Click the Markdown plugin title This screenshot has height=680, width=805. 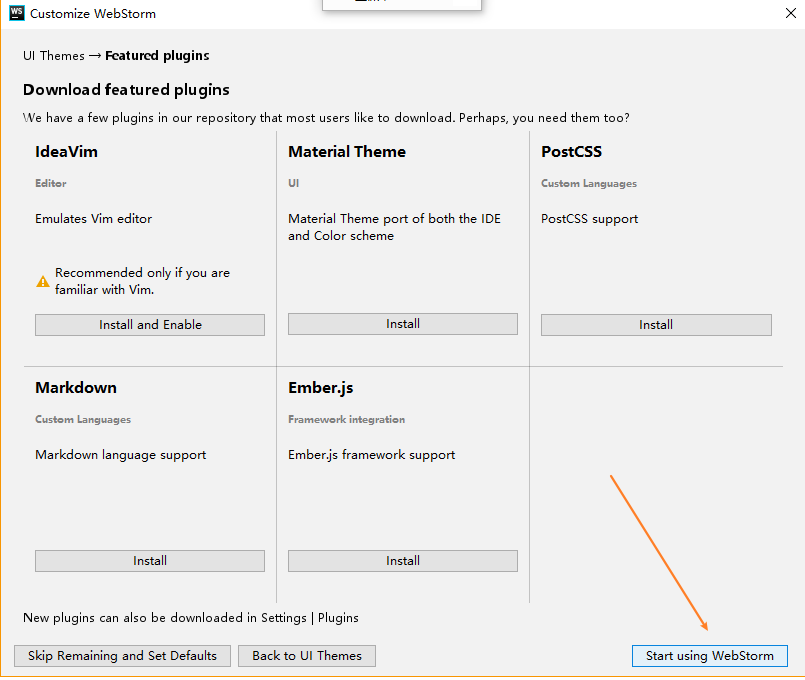point(76,388)
